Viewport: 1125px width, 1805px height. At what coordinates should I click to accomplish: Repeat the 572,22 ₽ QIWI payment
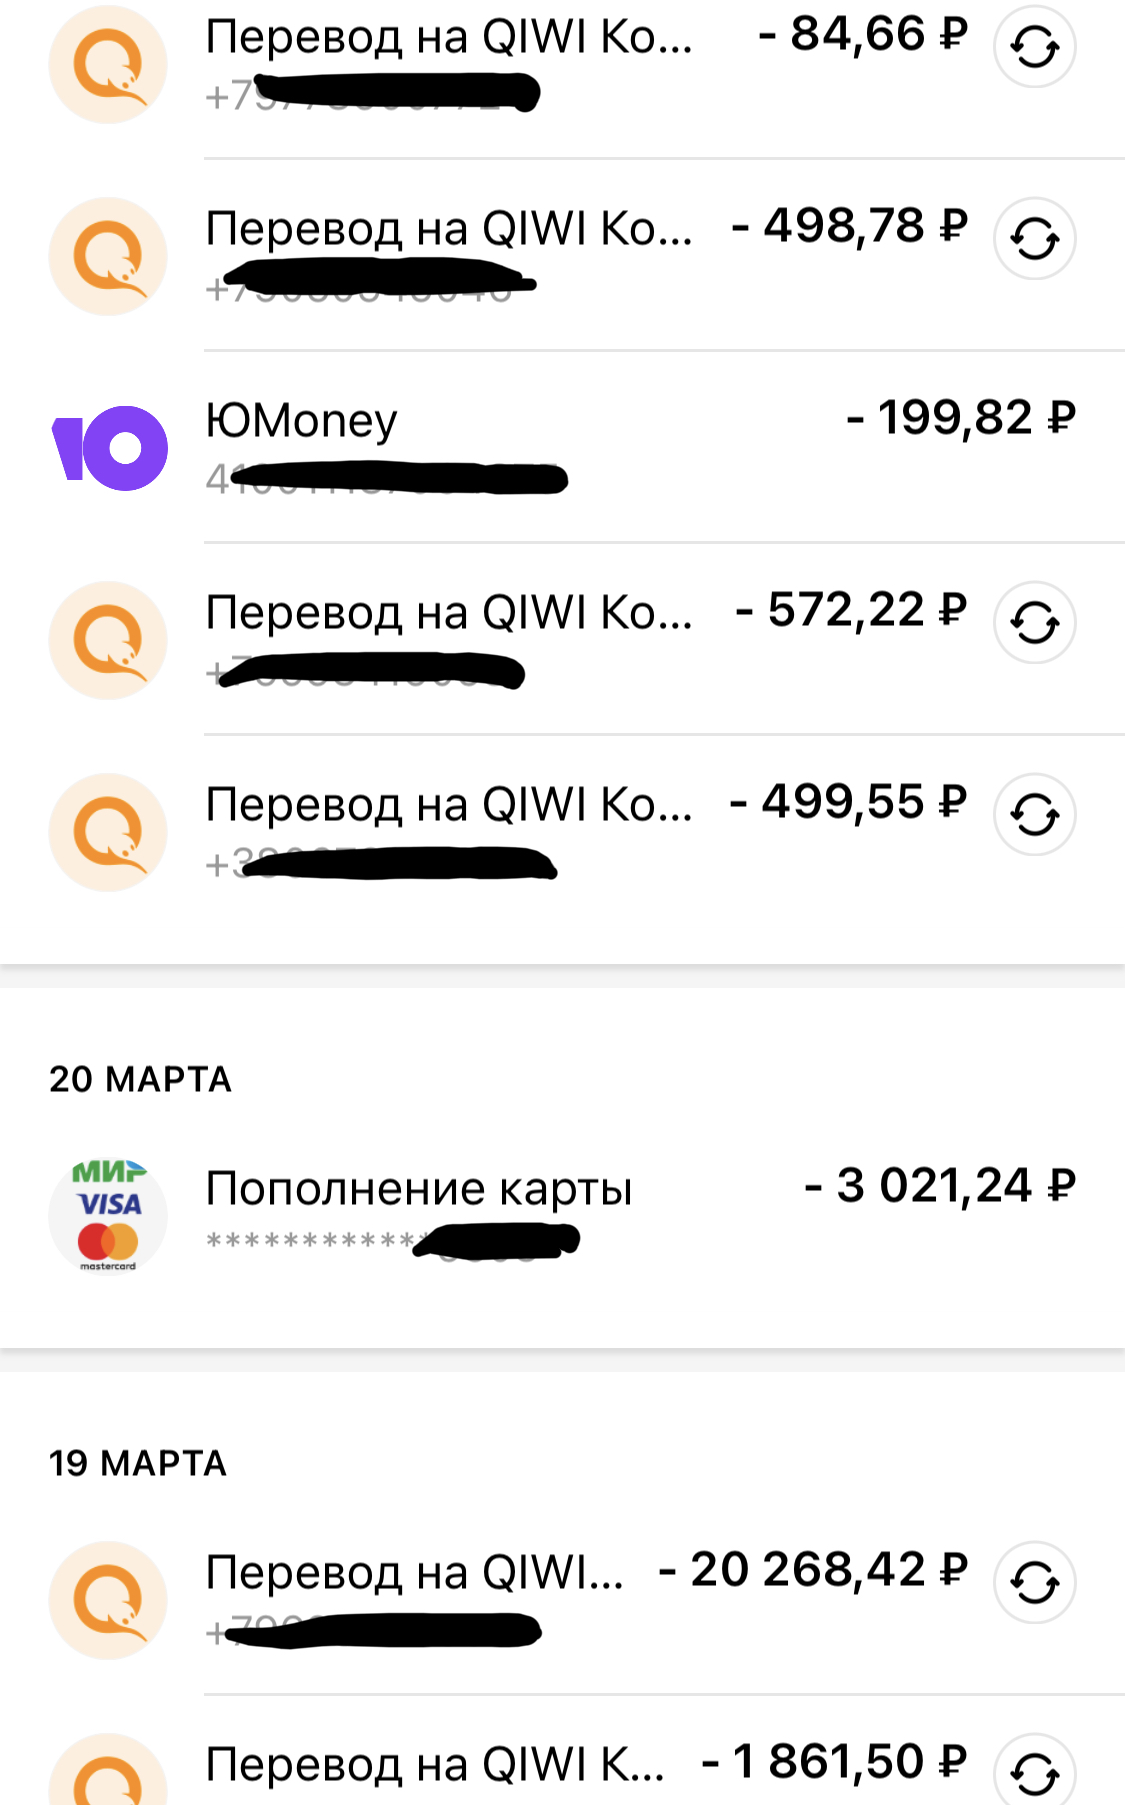click(x=1034, y=623)
